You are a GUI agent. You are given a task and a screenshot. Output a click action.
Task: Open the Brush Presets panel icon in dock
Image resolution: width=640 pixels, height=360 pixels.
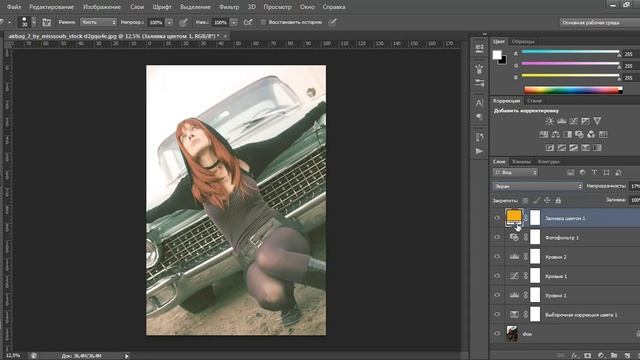tap(479, 83)
